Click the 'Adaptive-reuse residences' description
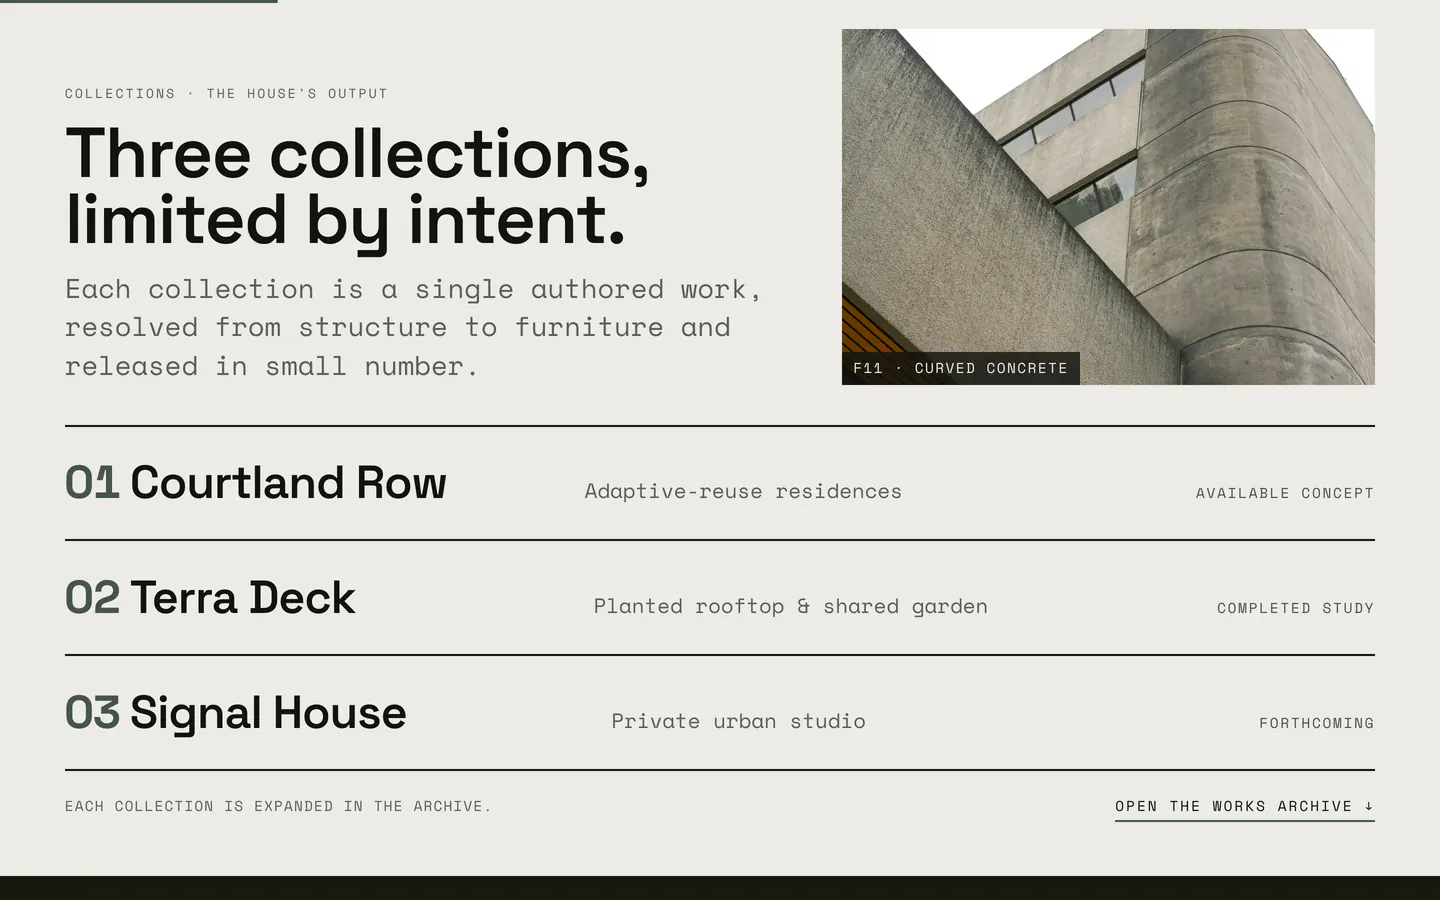 coord(743,491)
